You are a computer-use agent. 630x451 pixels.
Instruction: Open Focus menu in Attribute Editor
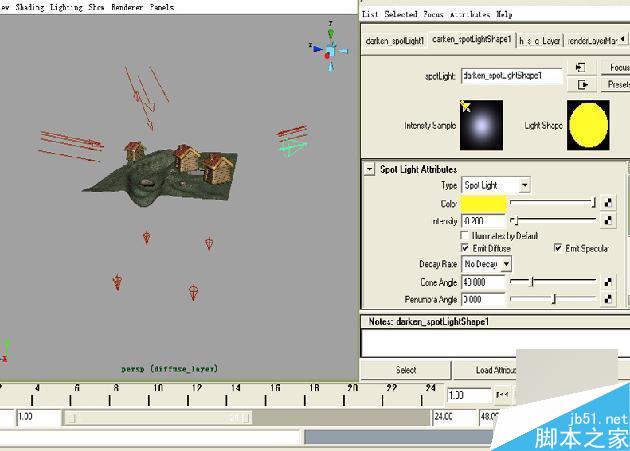coord(434,14)
